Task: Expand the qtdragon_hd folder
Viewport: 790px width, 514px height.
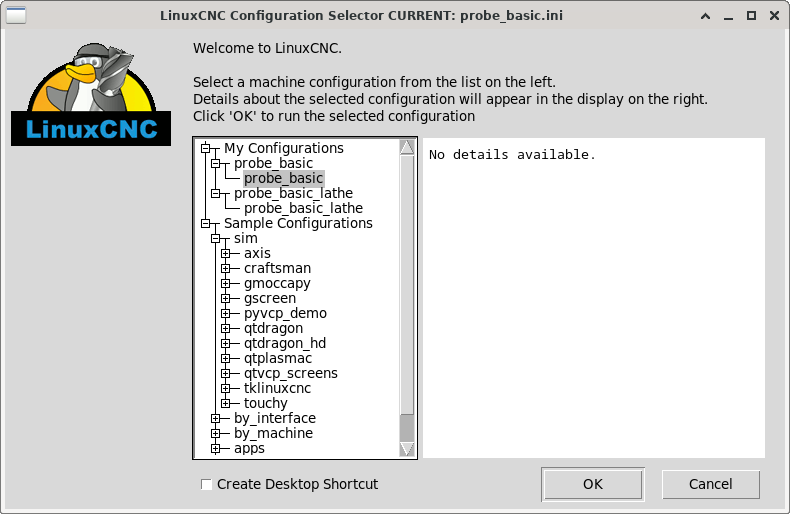Action: 226,343
